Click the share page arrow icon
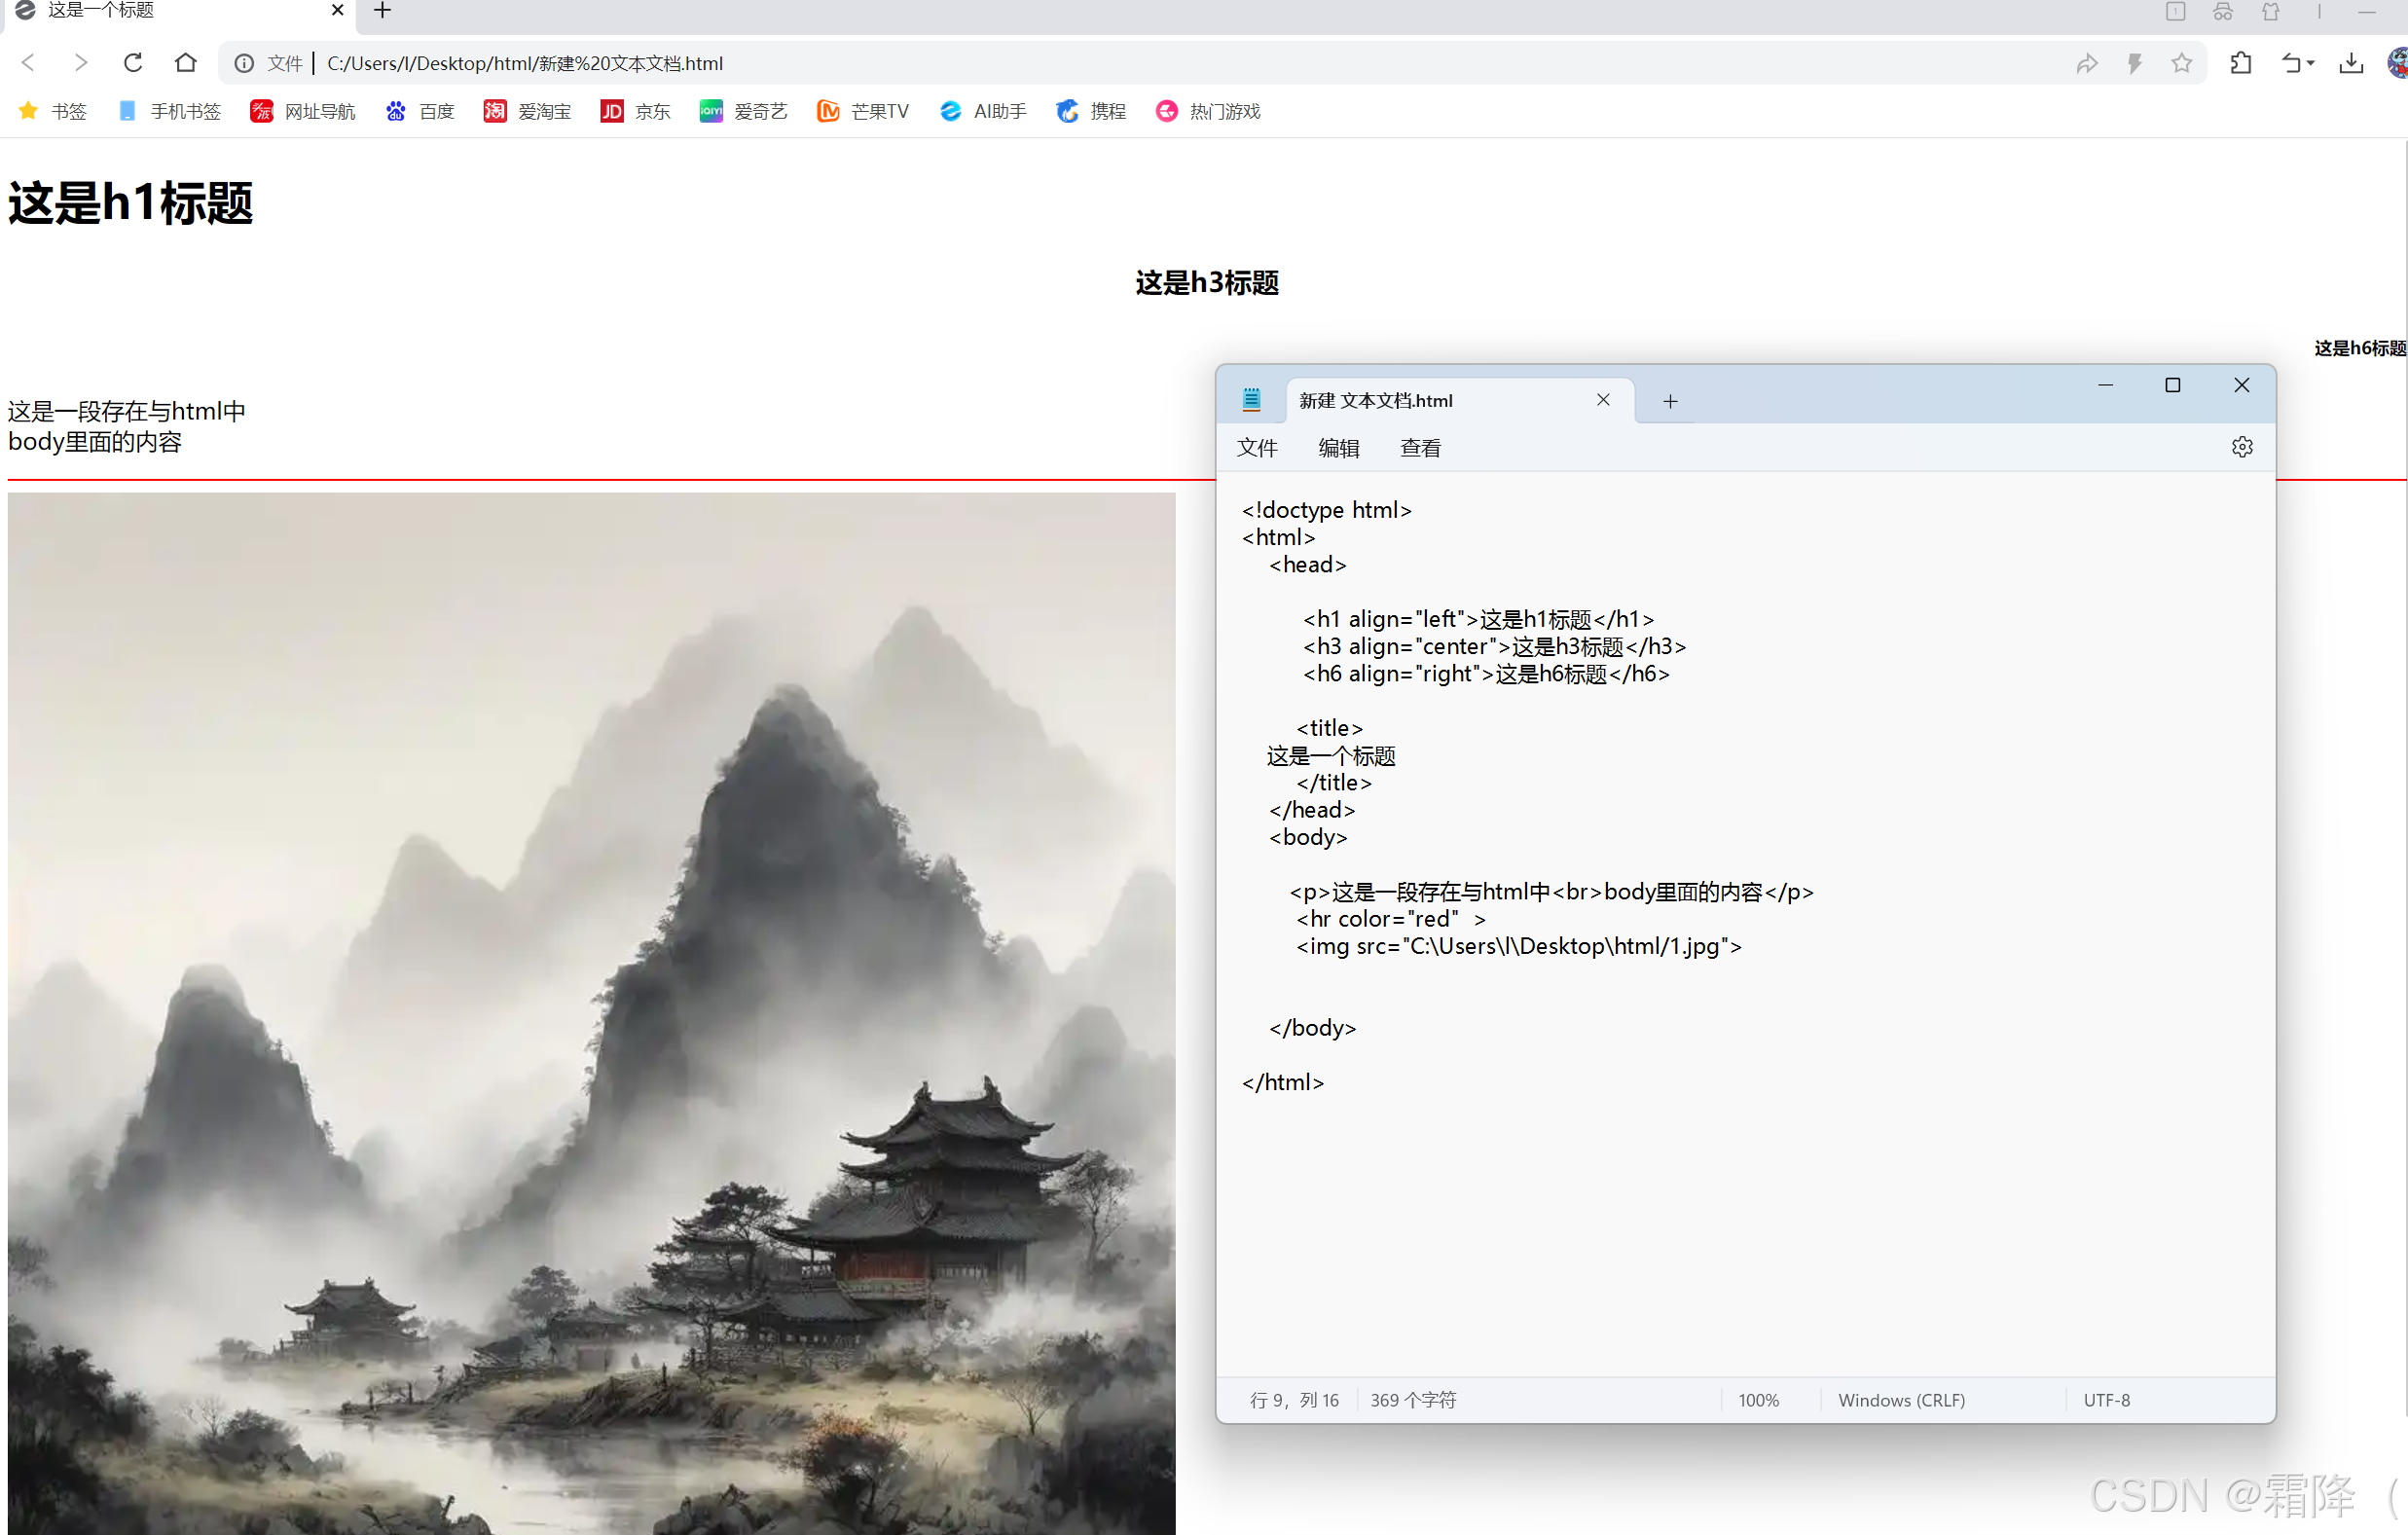This screenshot has height=1535, width=2408. (2086, 64)
